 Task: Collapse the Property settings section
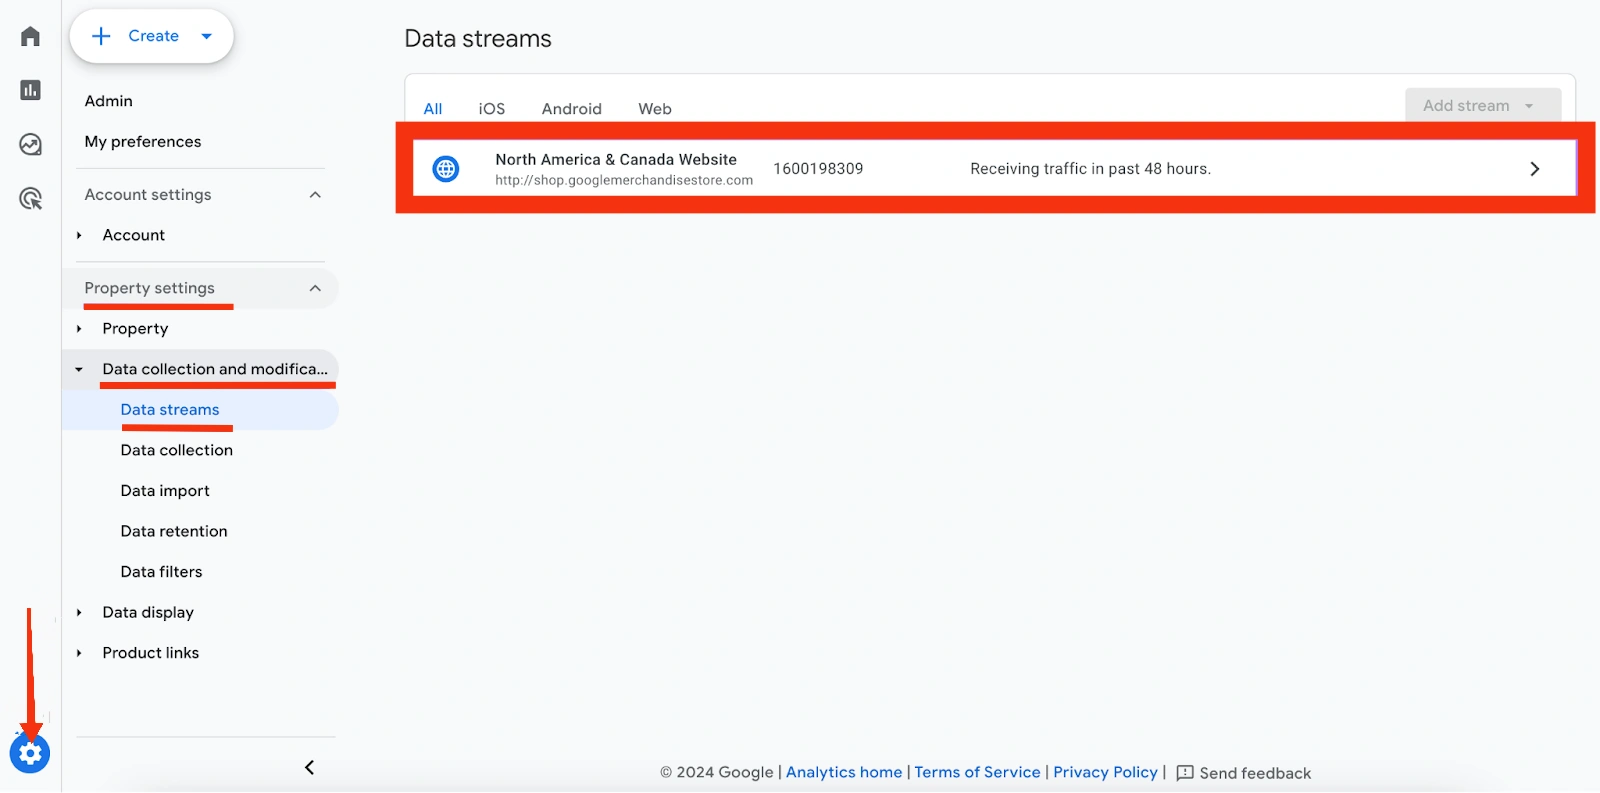pyautogui.click(x=315, y=288)
